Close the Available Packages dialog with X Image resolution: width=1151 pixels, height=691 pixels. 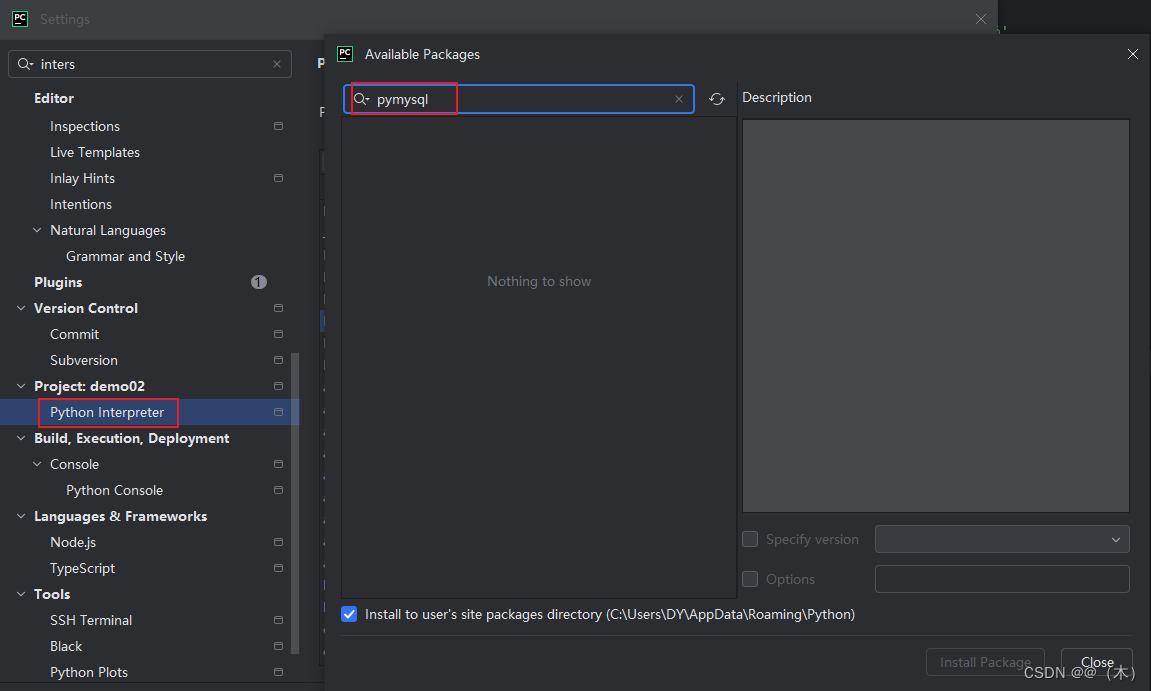[x=1133, y=54]
